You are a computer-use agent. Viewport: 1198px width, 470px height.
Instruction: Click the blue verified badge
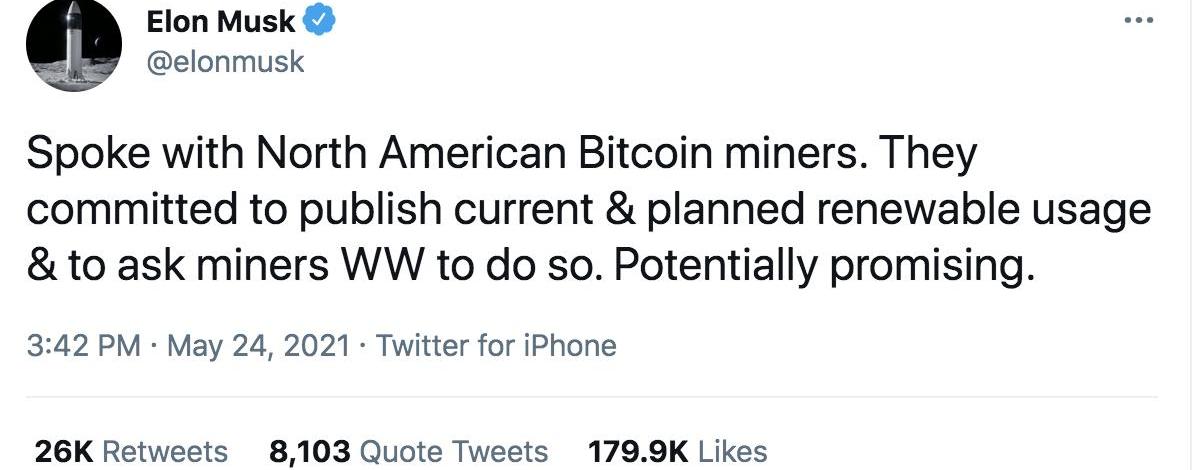pyautogui.click(x=319, y=20)
